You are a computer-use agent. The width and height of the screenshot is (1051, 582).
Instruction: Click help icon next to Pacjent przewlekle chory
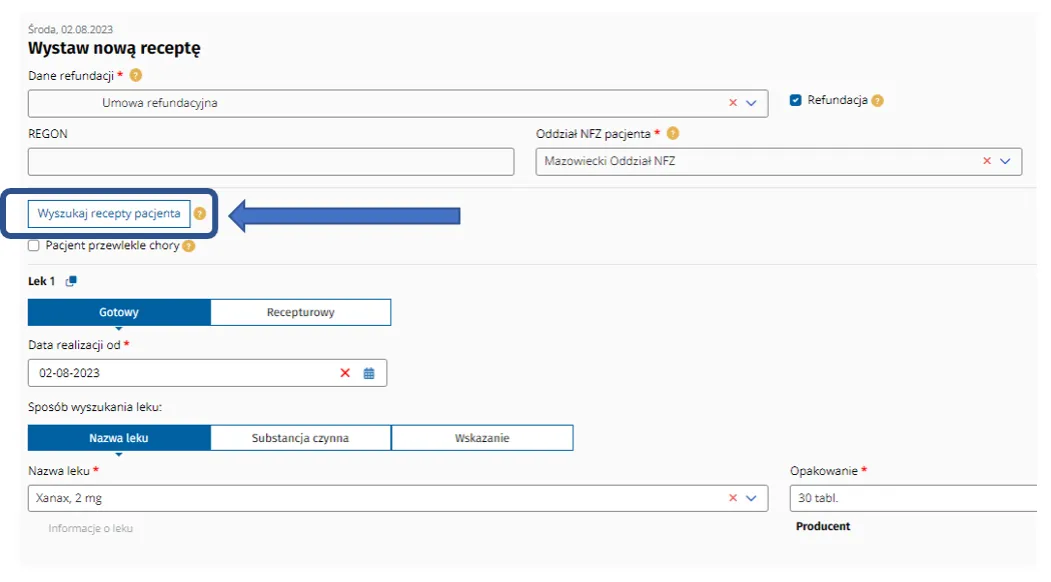click(x=188, y=246)
